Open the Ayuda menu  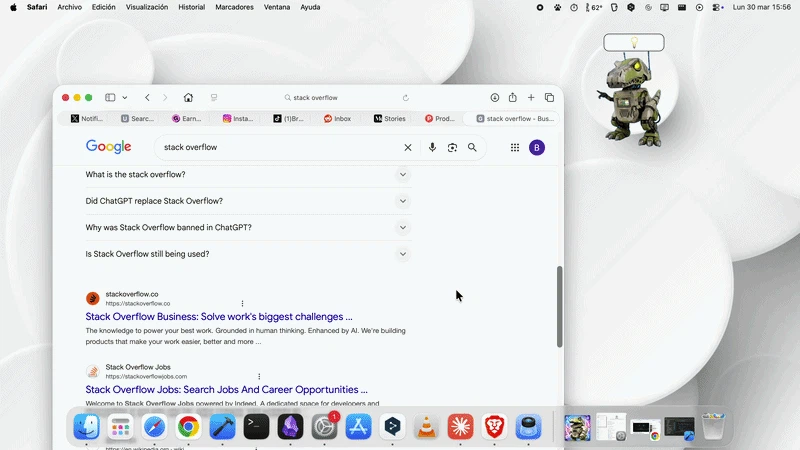pyautogui.click(x=310, y=7)
